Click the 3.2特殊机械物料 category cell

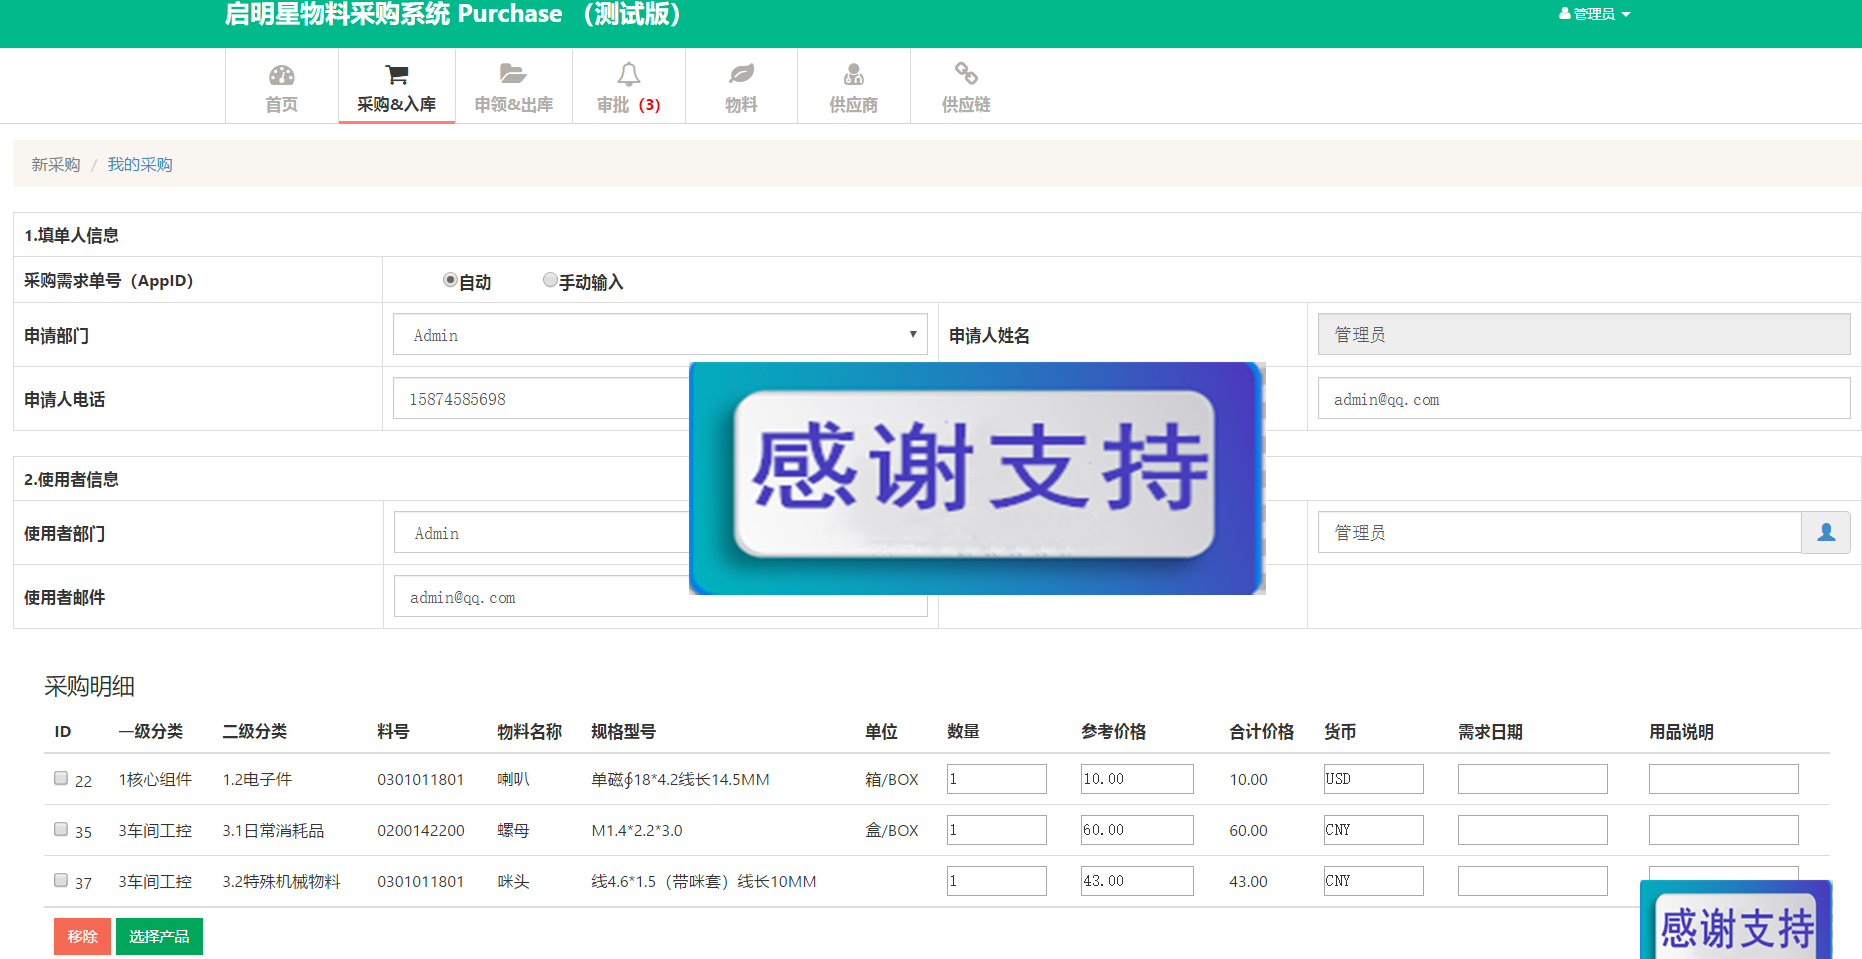(281, 882)
